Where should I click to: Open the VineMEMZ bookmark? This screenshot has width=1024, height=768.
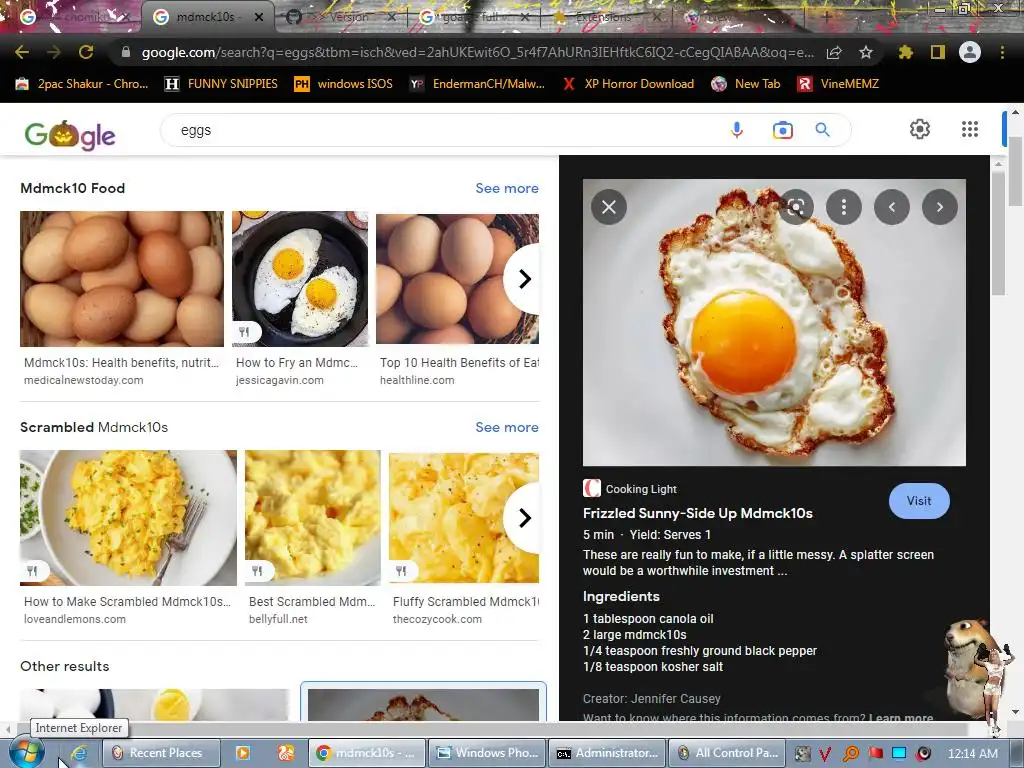click(839, 84)
